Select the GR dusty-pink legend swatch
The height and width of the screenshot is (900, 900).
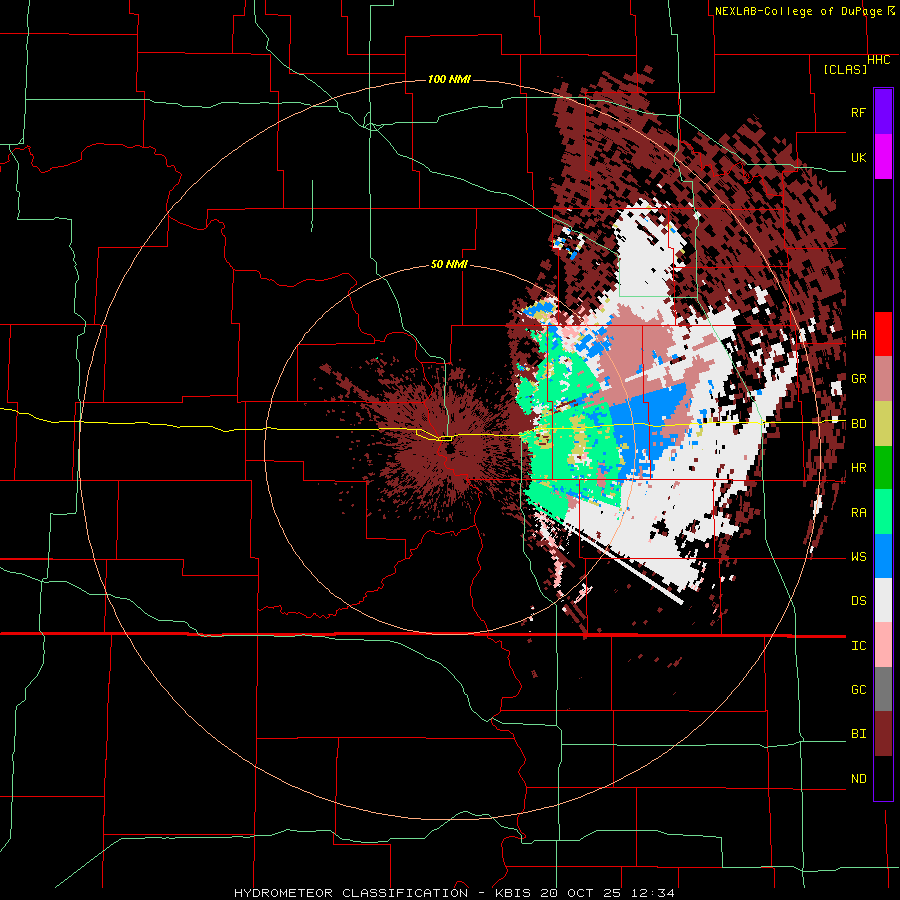[883, 379]
